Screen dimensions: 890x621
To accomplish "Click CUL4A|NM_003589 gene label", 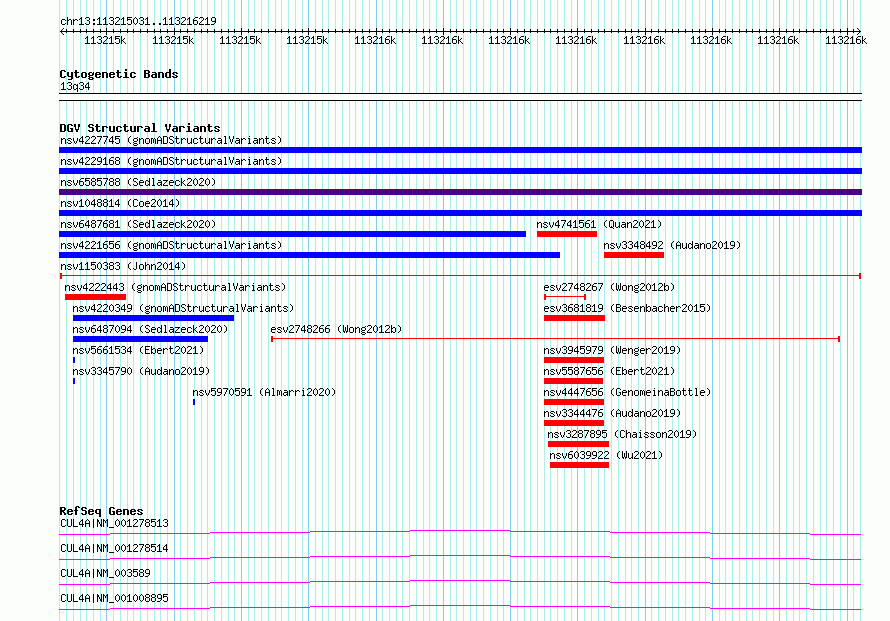I will coord(105,573).
